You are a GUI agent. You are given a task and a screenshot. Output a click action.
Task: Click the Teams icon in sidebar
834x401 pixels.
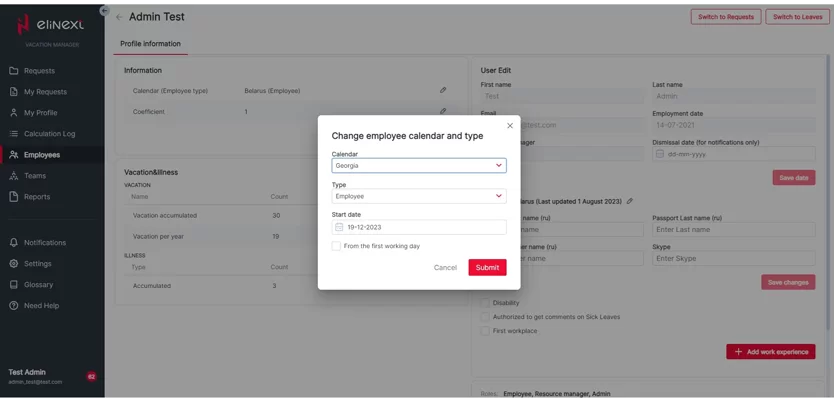14,176
